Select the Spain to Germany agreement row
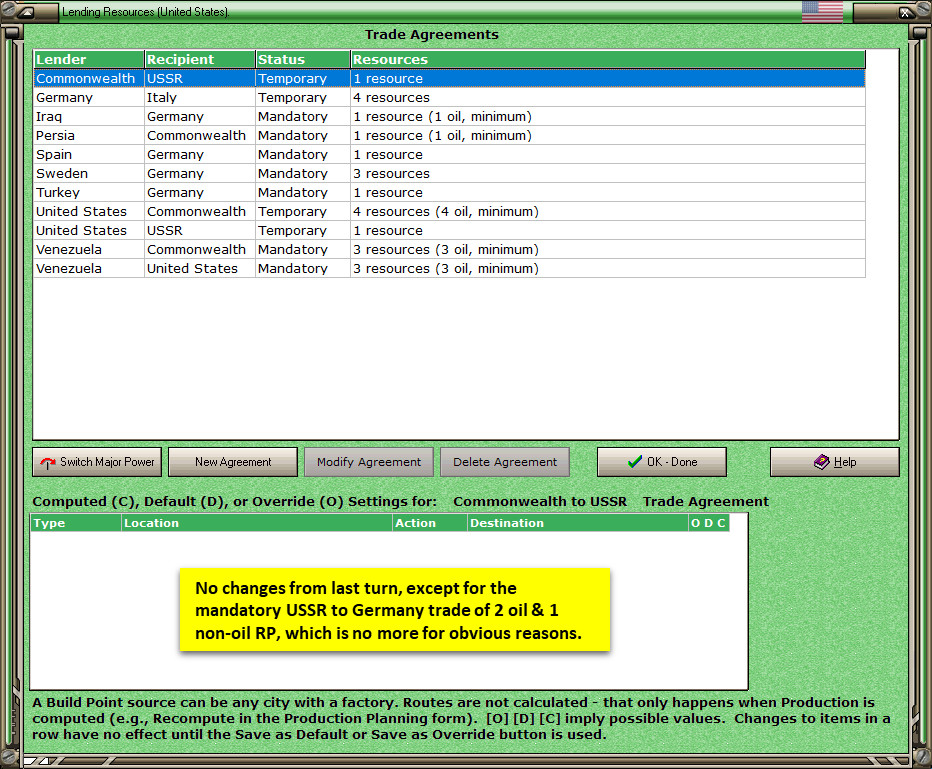932x769 pixels. click(449, 155)
